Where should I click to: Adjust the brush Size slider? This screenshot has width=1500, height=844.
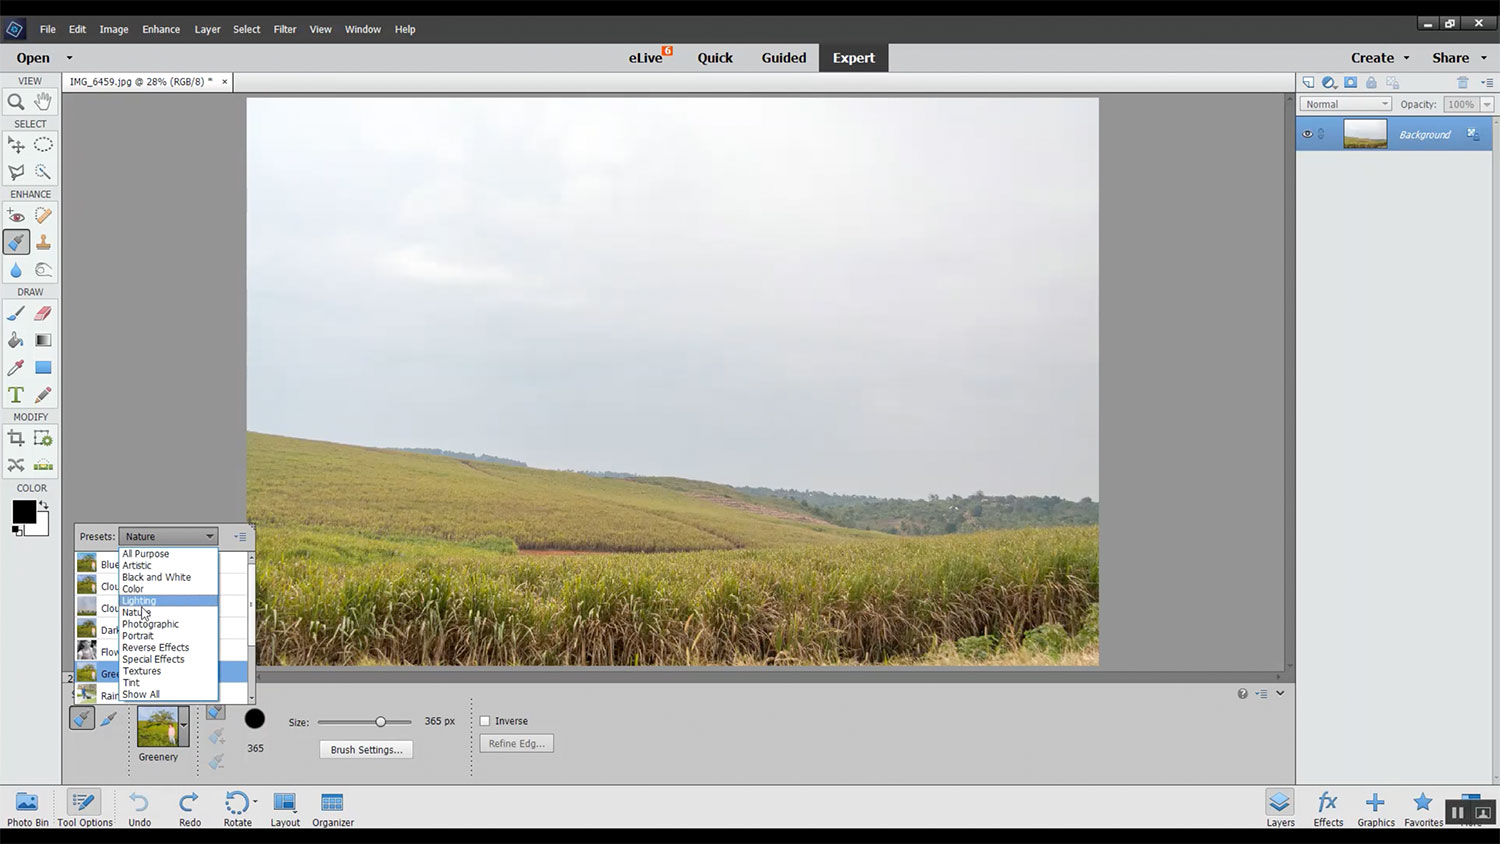click(380, 722)
